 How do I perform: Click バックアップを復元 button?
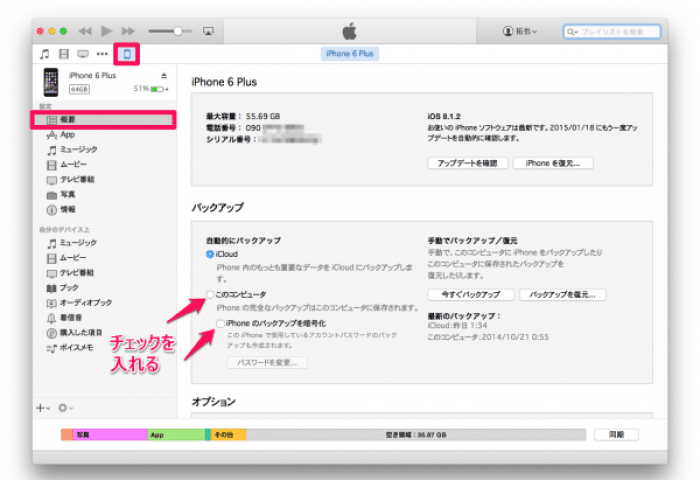tap(562, 295)
